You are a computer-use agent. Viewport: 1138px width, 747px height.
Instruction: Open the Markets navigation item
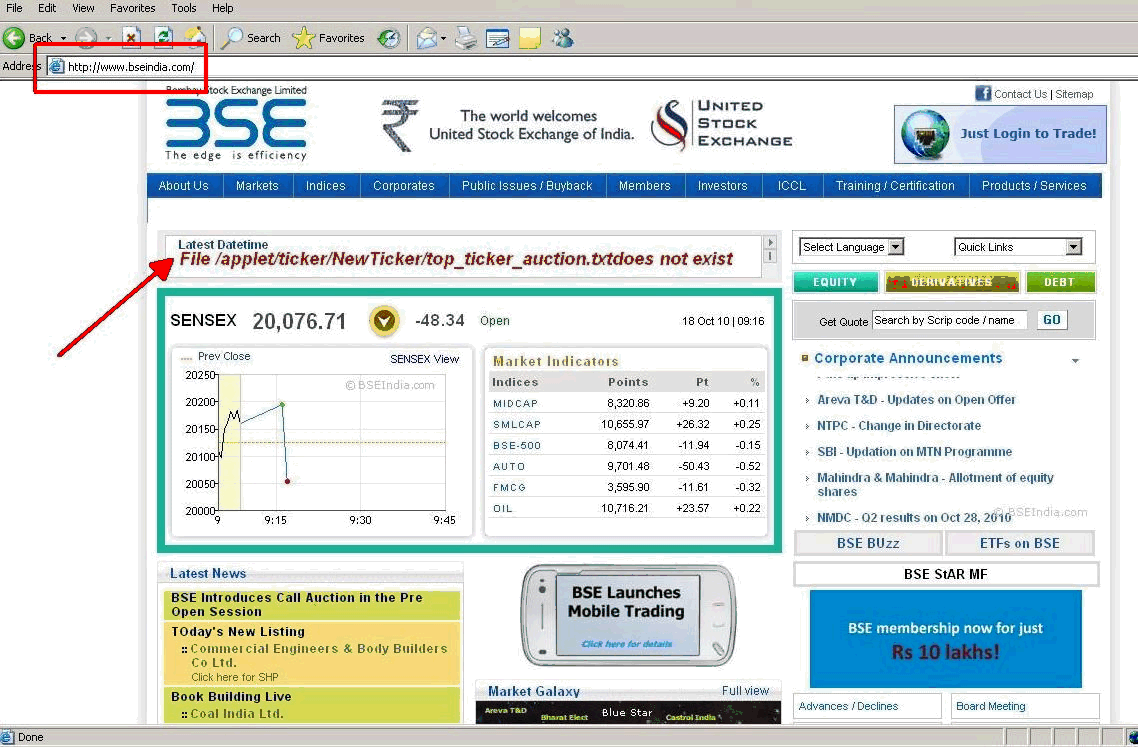pos(257,186)
